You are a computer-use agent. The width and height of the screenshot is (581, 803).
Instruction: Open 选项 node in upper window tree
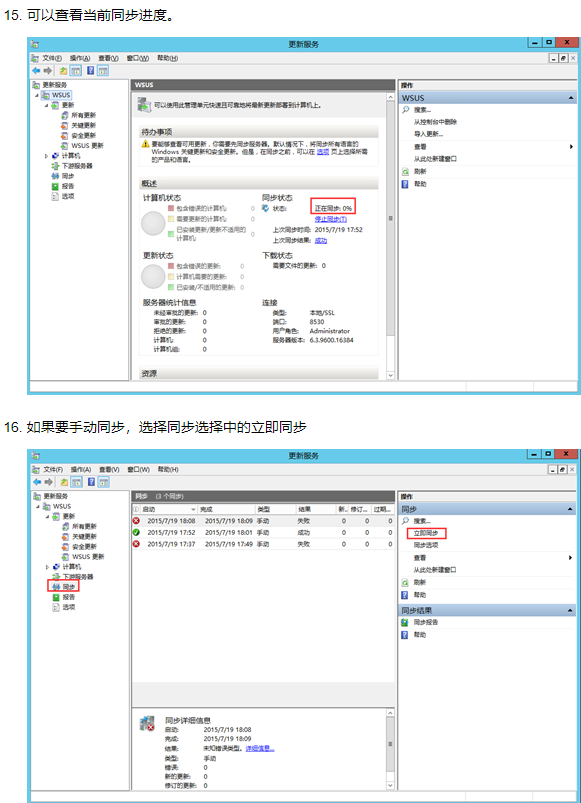63,196
